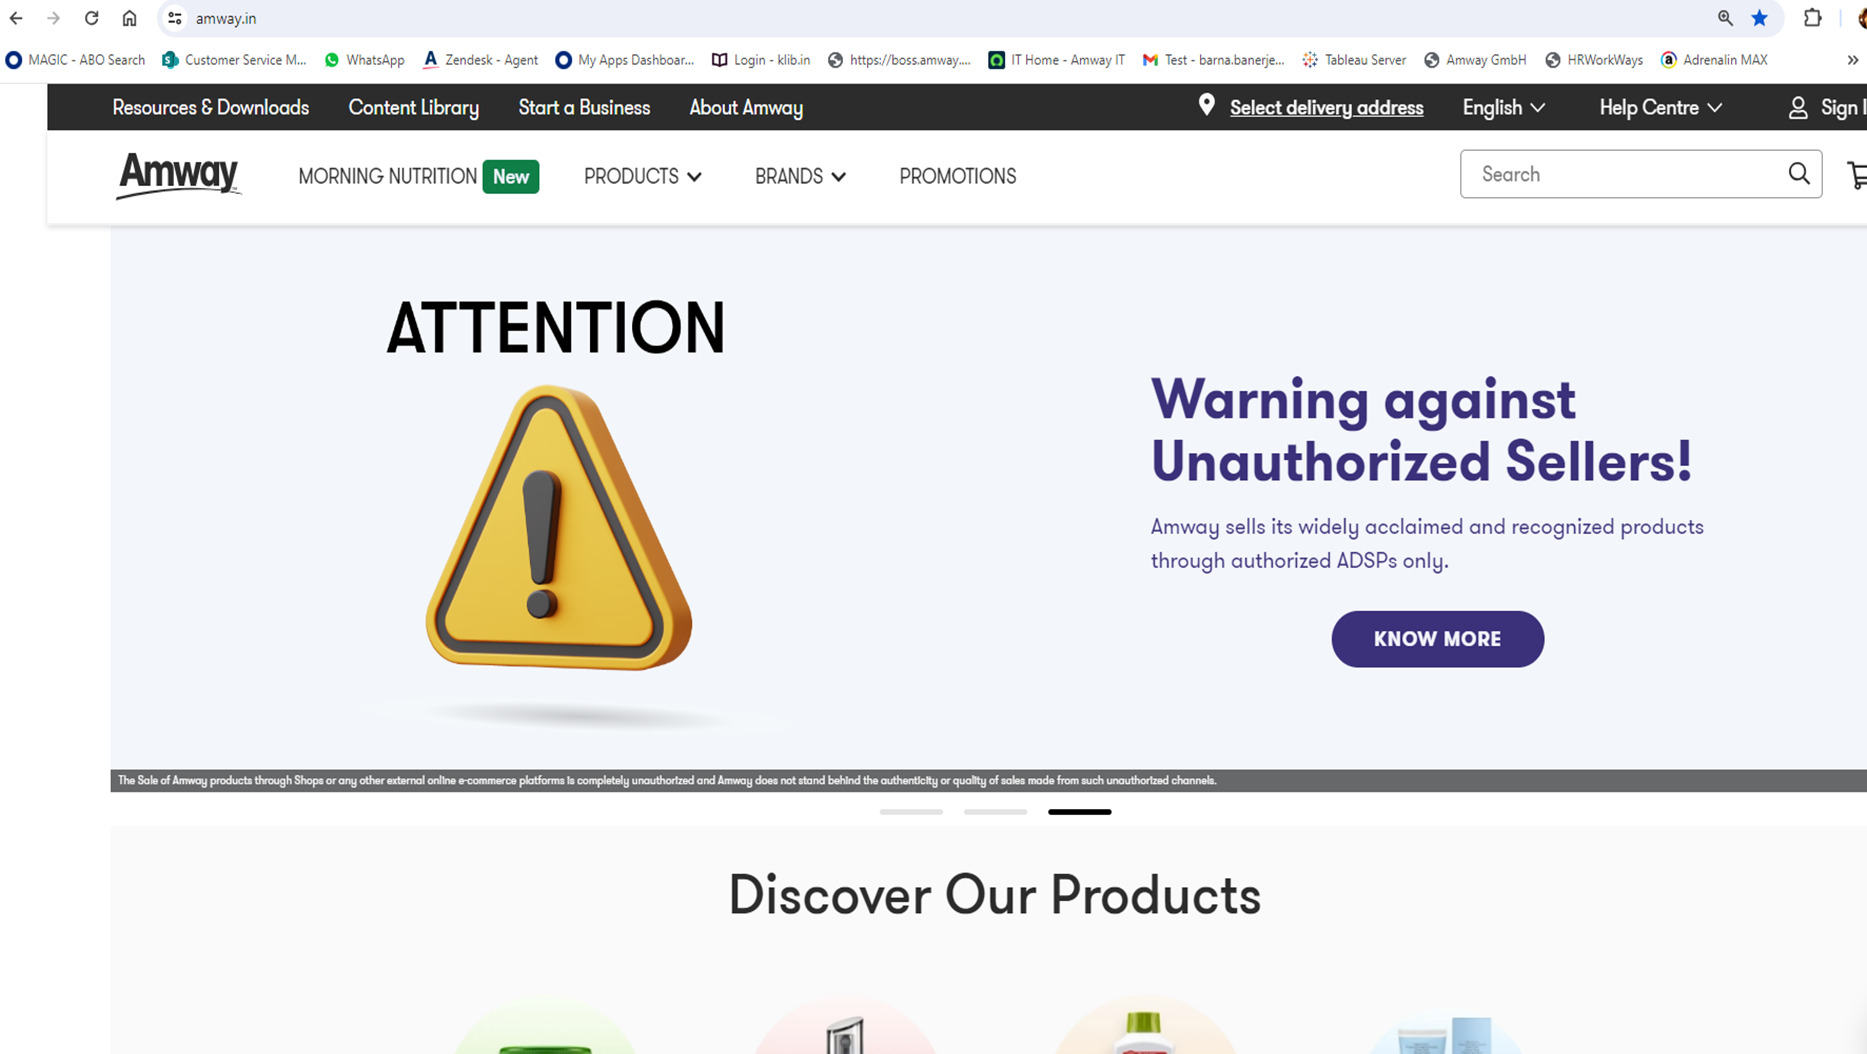Go to browser home page
The height and width of the screenshot is (1054, 1867).
coord(130,18)
